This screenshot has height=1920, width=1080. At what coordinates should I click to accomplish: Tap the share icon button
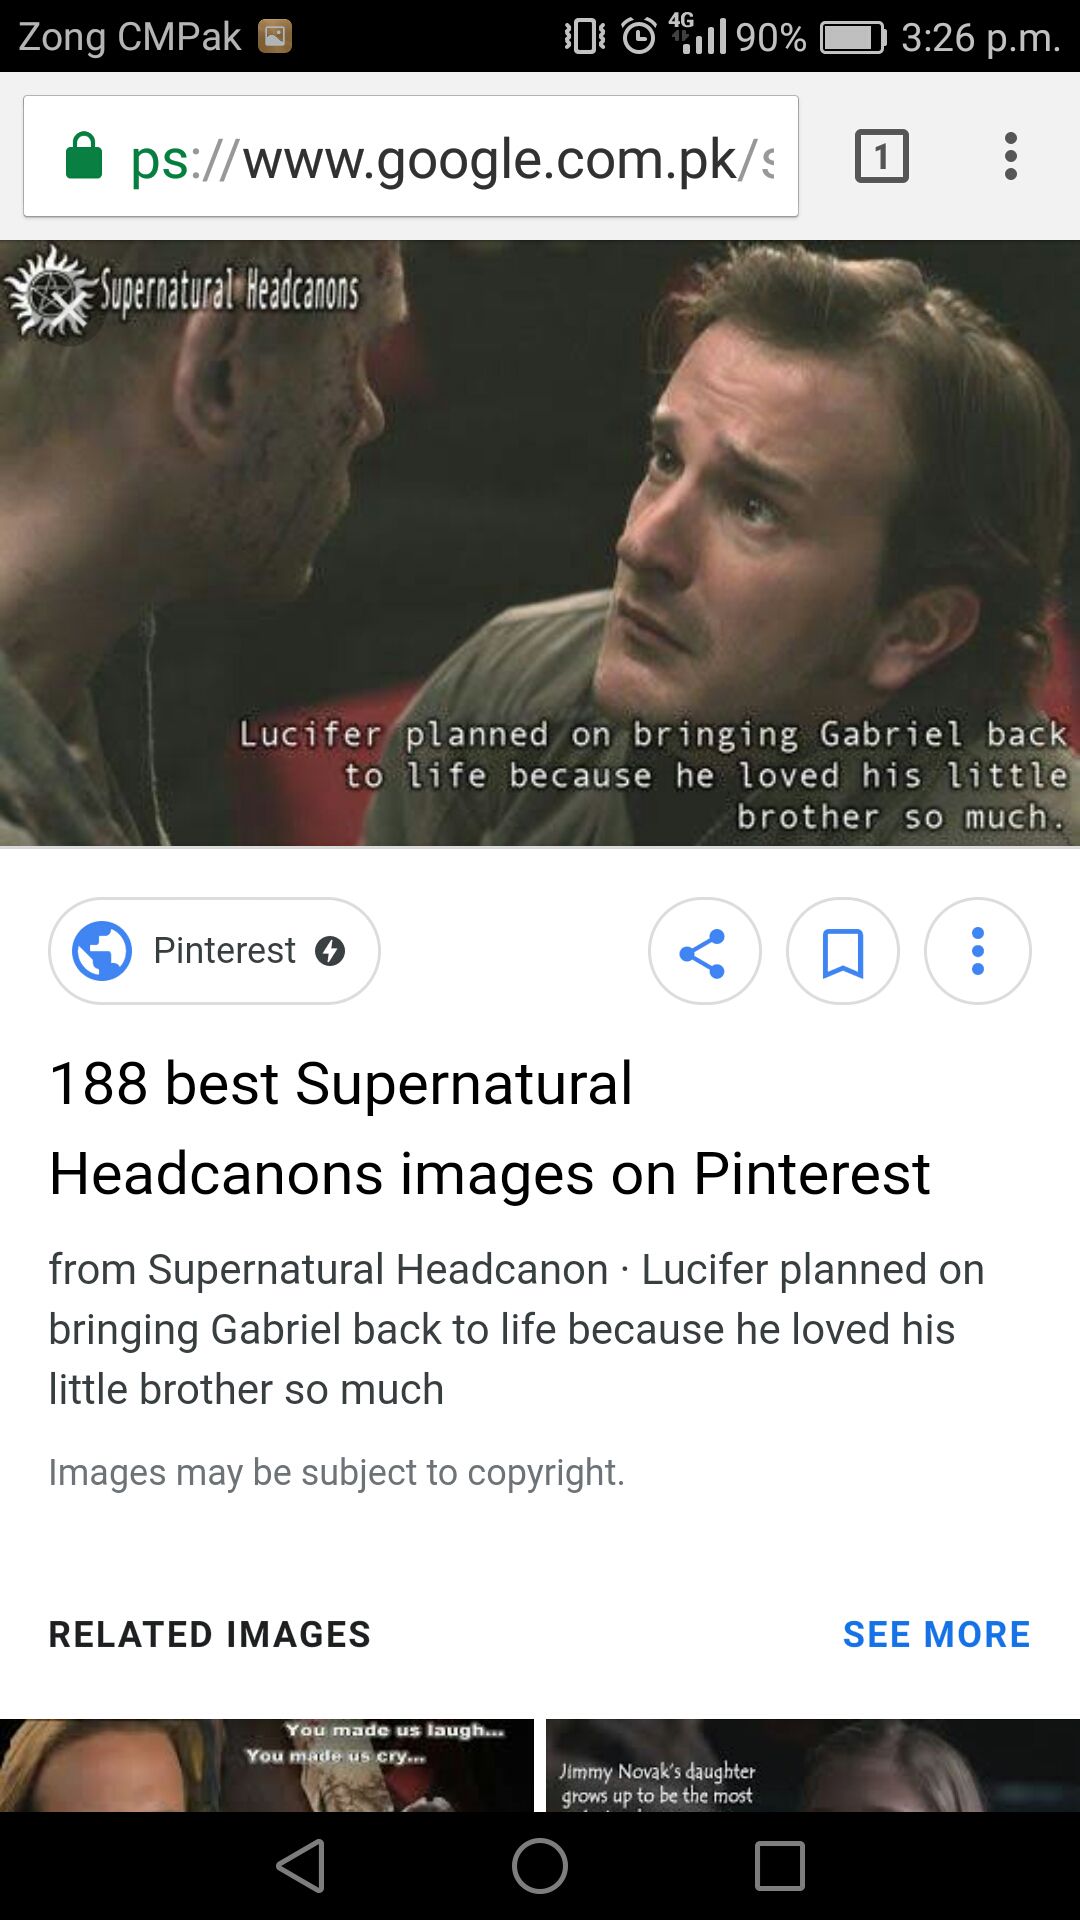[704, 951]
